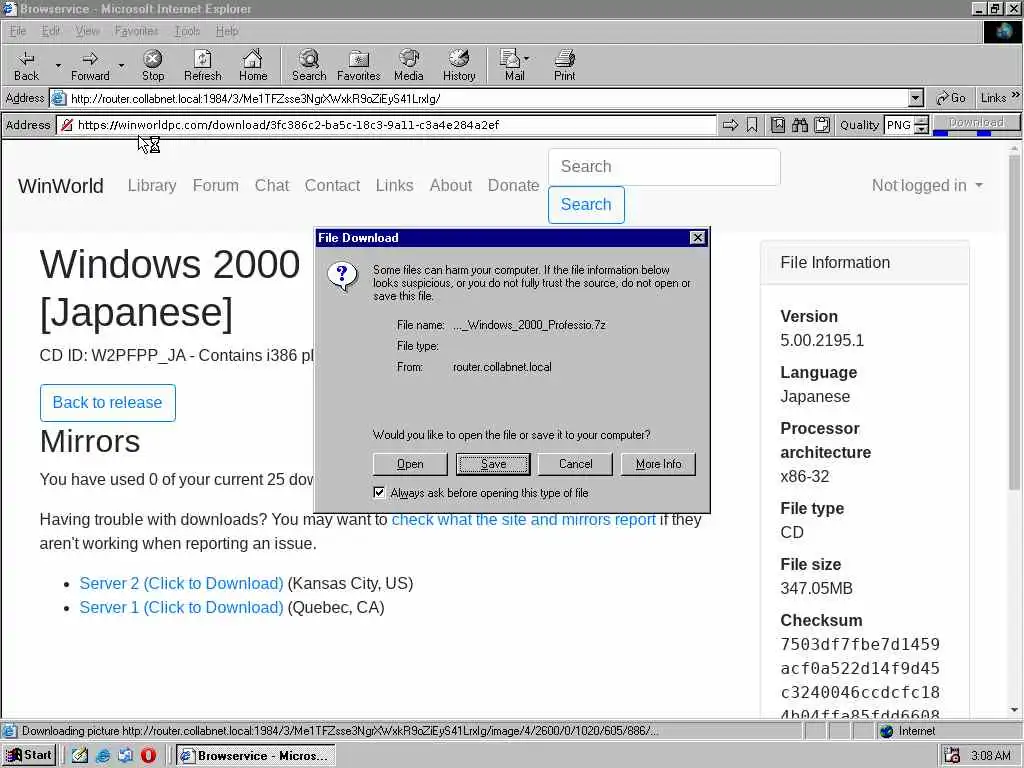The height and width of the screenshot is (768, 1024).
Task: Open the Tools menu
Action: pos(187,31)
